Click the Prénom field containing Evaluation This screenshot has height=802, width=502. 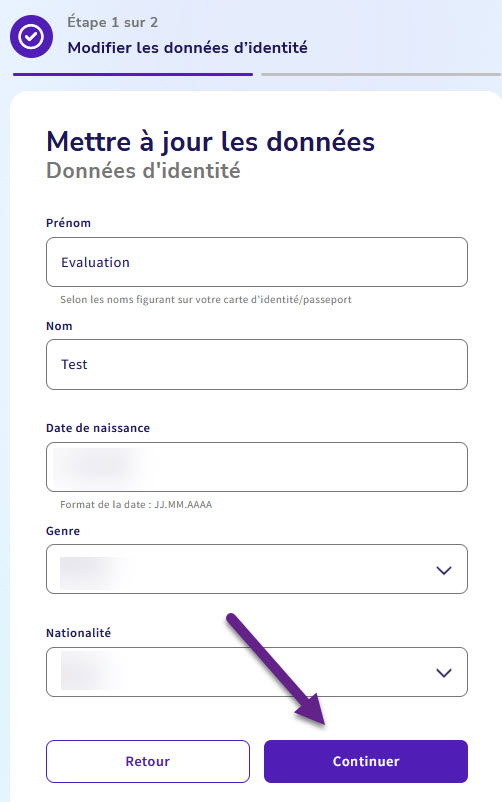click(257, 262)
